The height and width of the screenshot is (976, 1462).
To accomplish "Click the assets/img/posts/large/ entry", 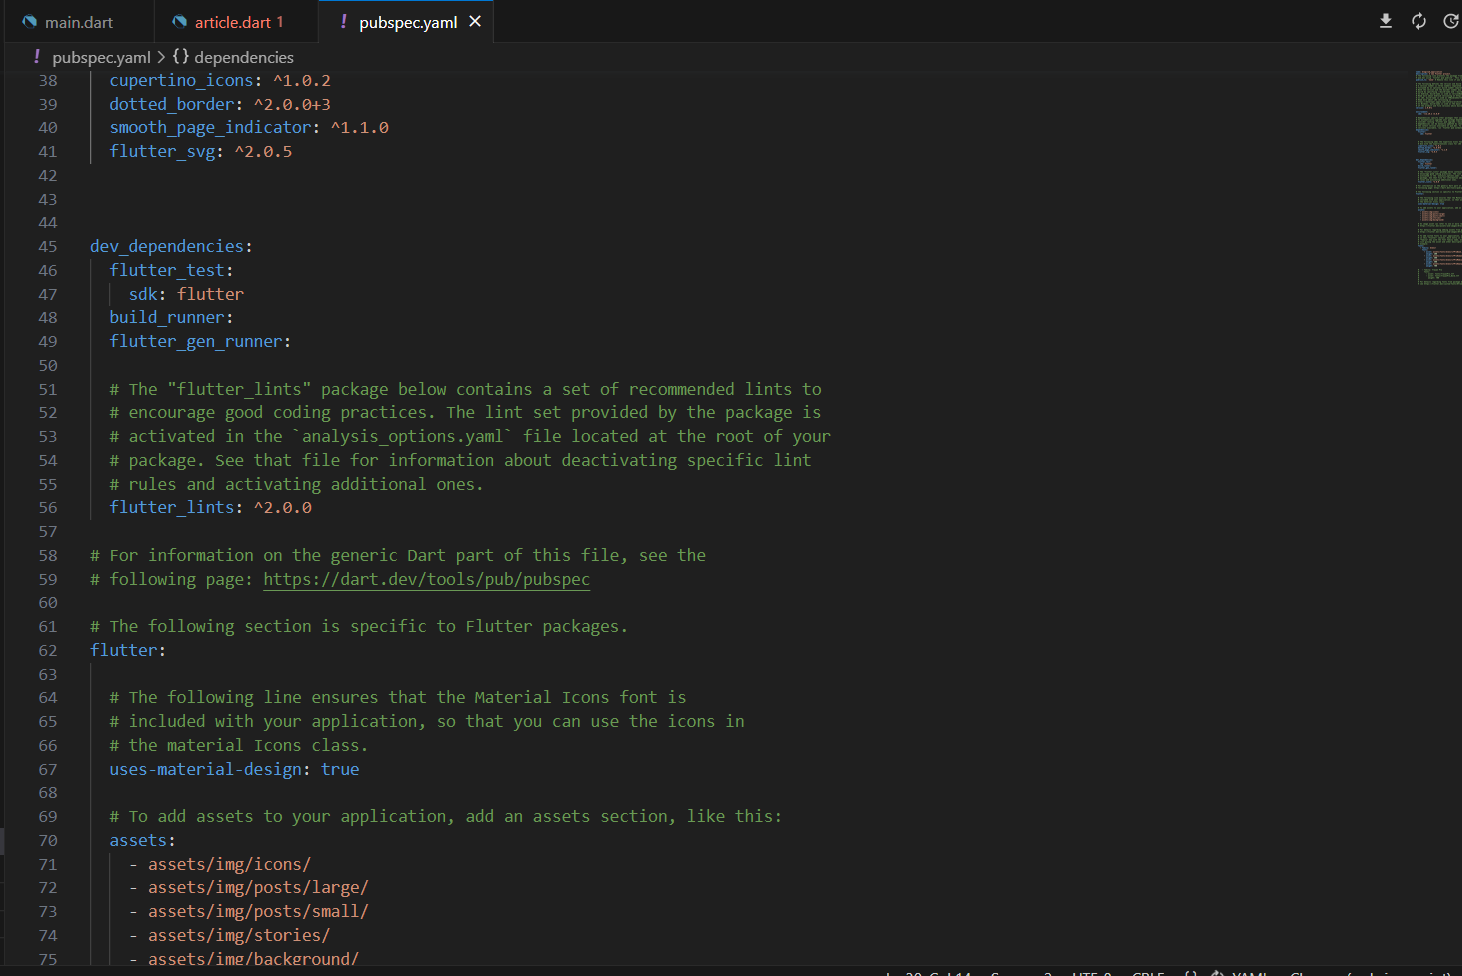I will click(x=258, y=887).
